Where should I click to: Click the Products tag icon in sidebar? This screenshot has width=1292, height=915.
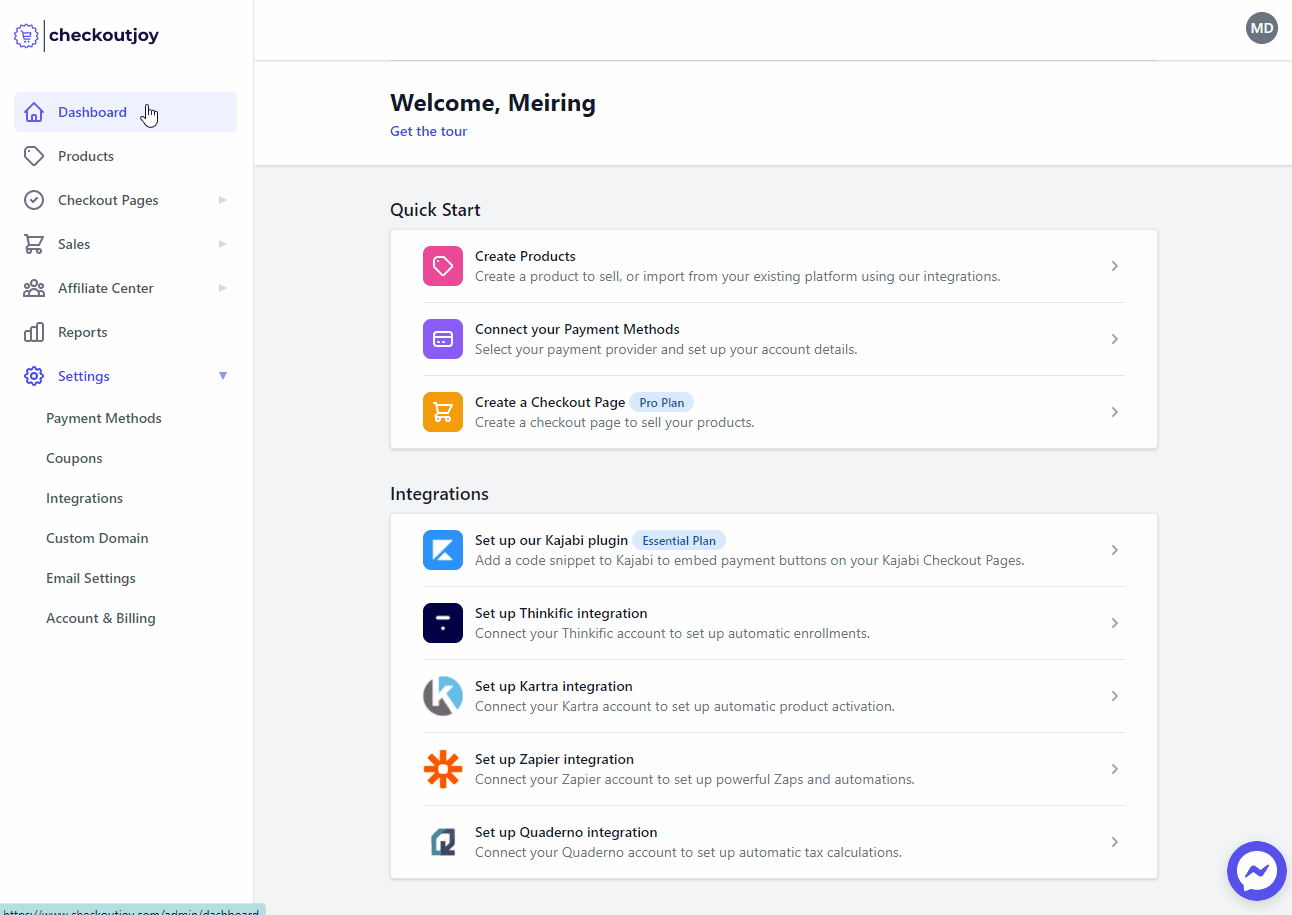click(34, 156)
